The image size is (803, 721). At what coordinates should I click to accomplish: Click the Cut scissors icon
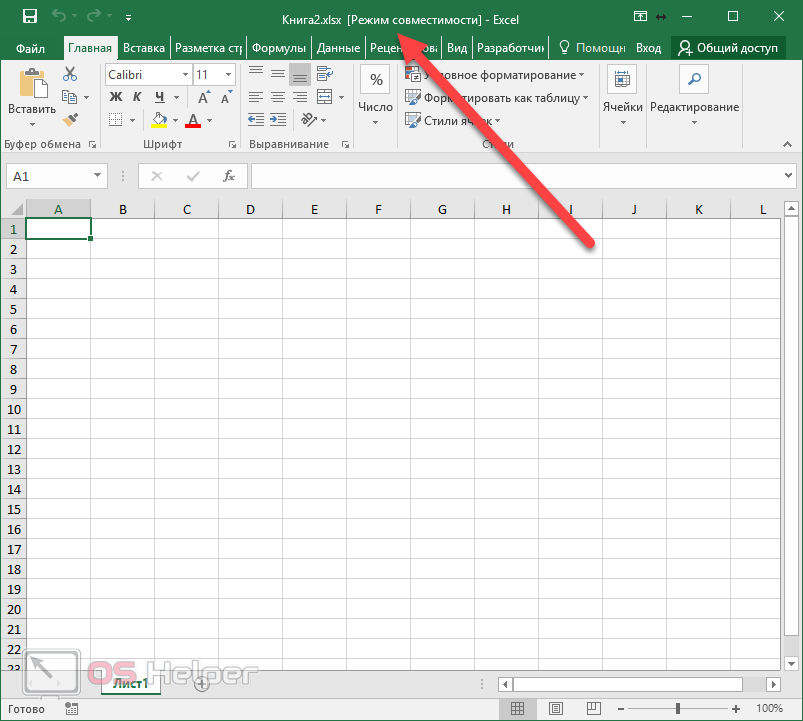pyautogui.click(x=70, y=74)
